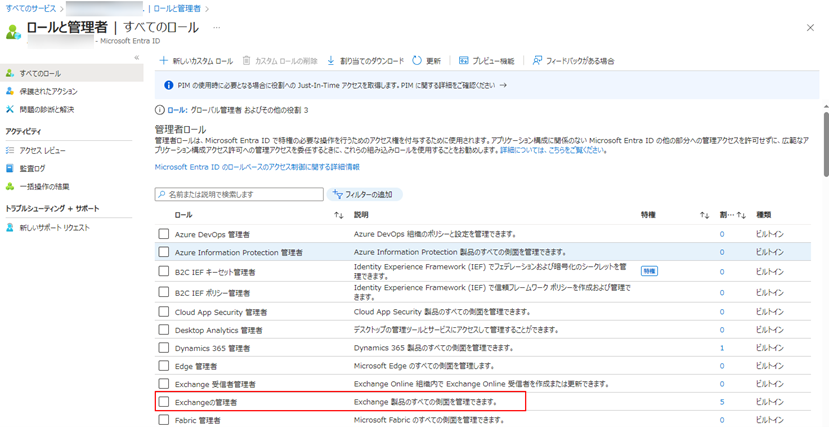The height and width of the screenshot is (427, 829).
Task: Click 割り当てのダウンロード button
Action: pos(365,61)
